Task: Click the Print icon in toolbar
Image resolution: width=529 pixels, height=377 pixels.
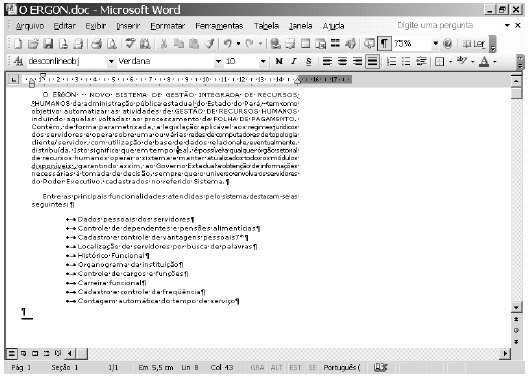Action: click(97, 44)
